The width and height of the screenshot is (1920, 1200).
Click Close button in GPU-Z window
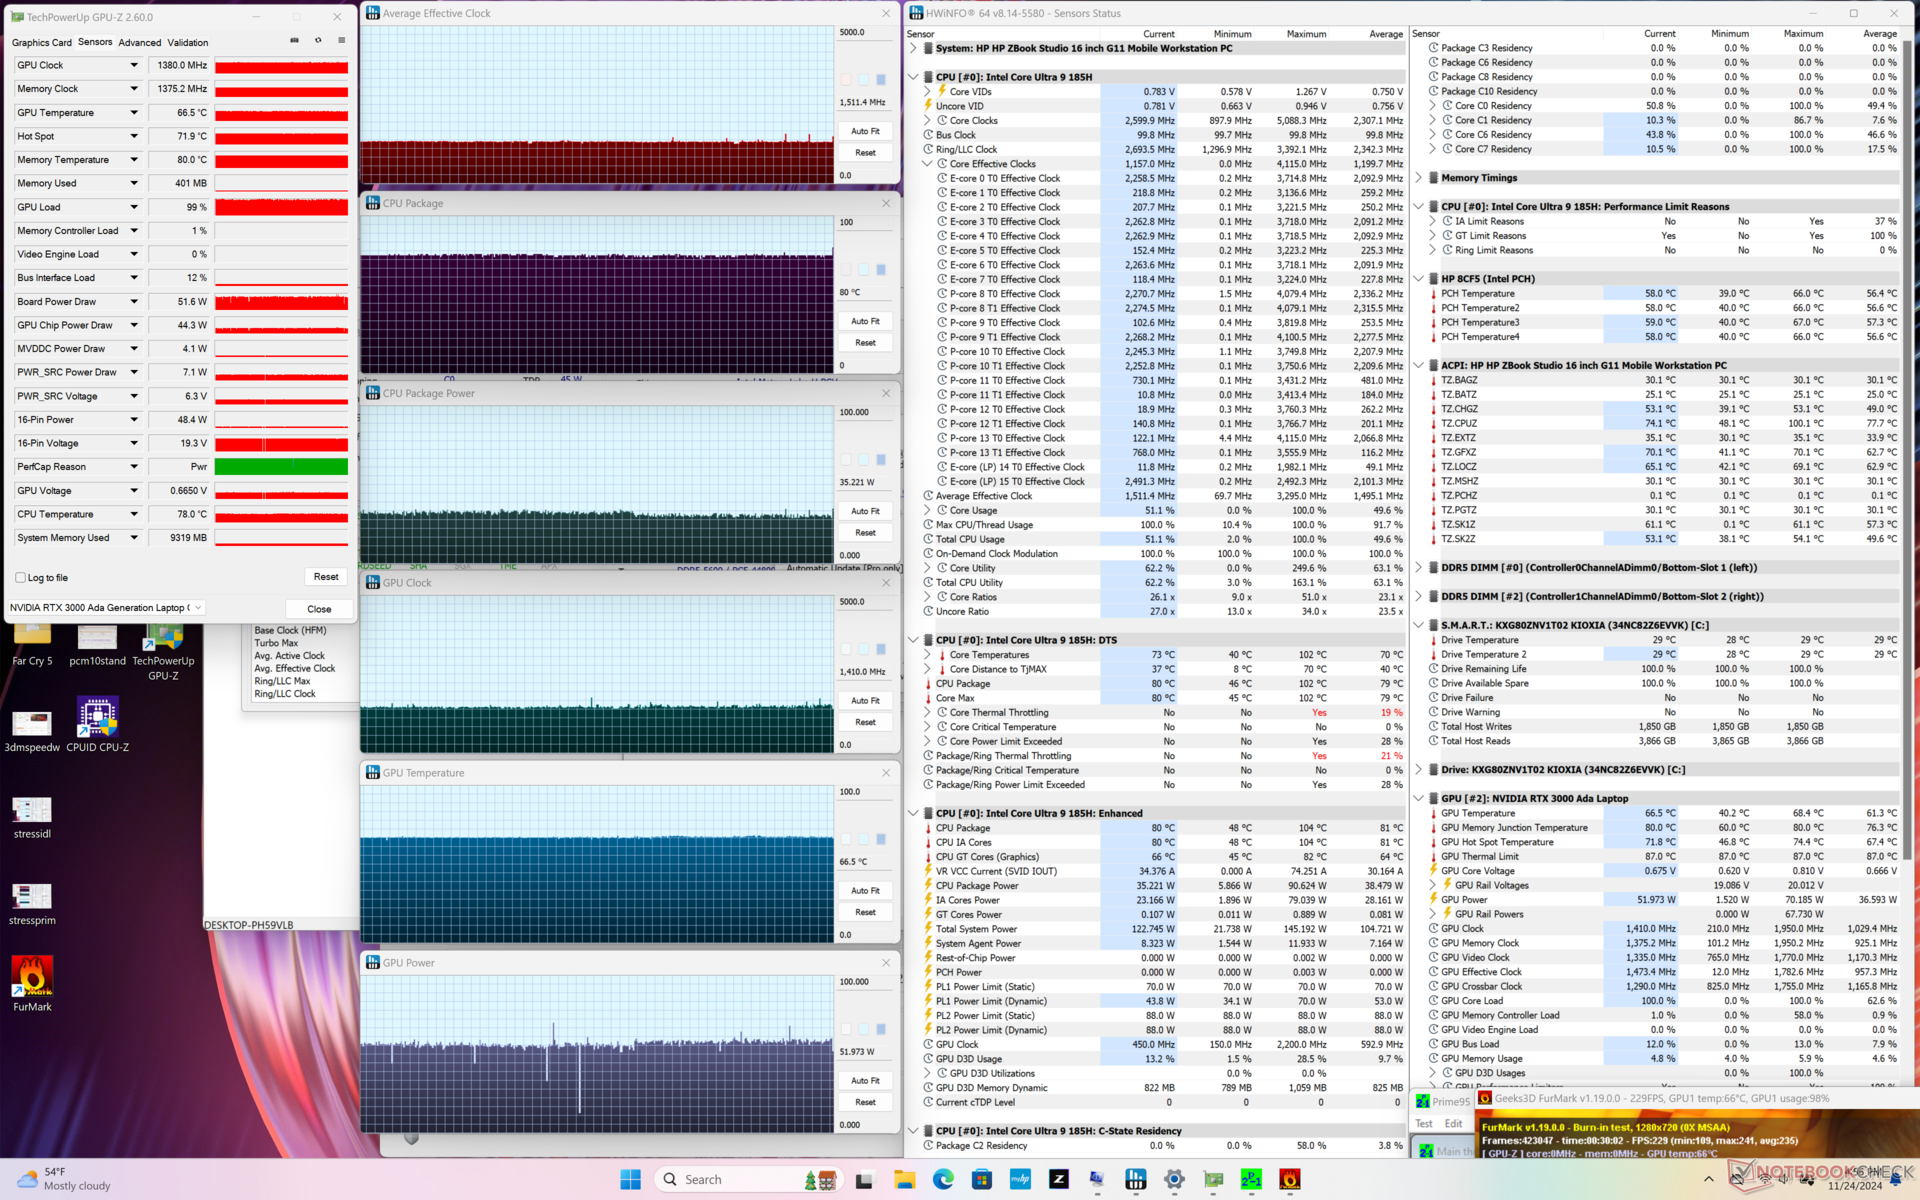click(319, 609)
